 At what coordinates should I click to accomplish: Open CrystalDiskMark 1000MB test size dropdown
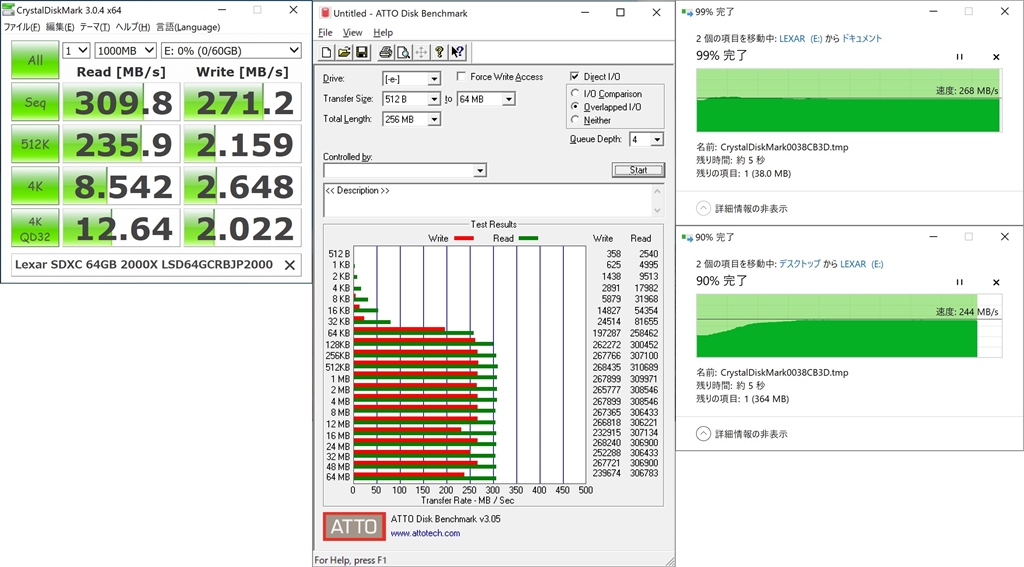(125, 50)
